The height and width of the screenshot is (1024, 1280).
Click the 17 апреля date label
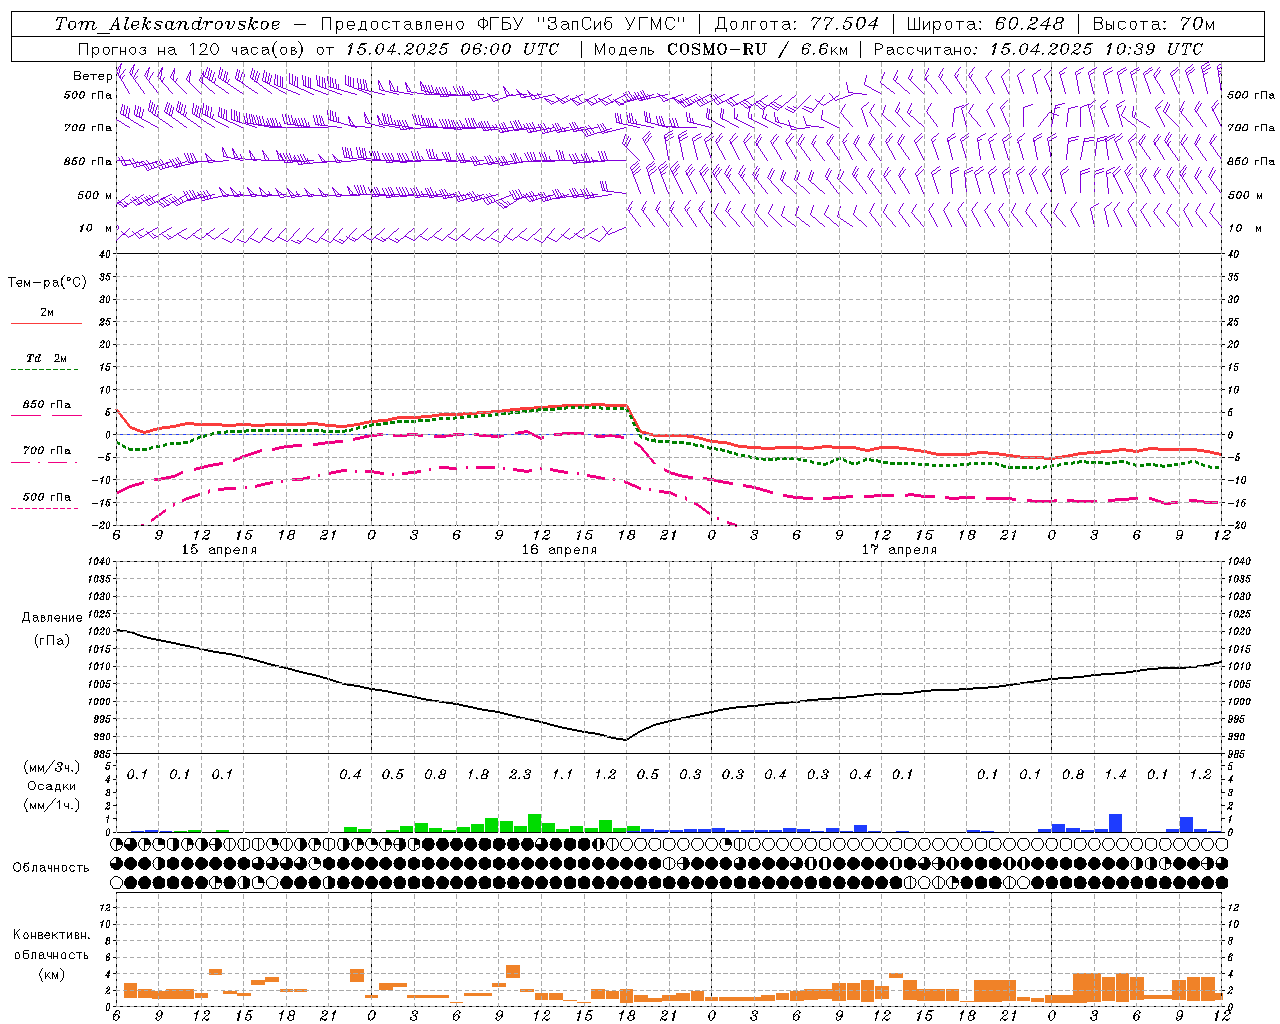point(899,550)
